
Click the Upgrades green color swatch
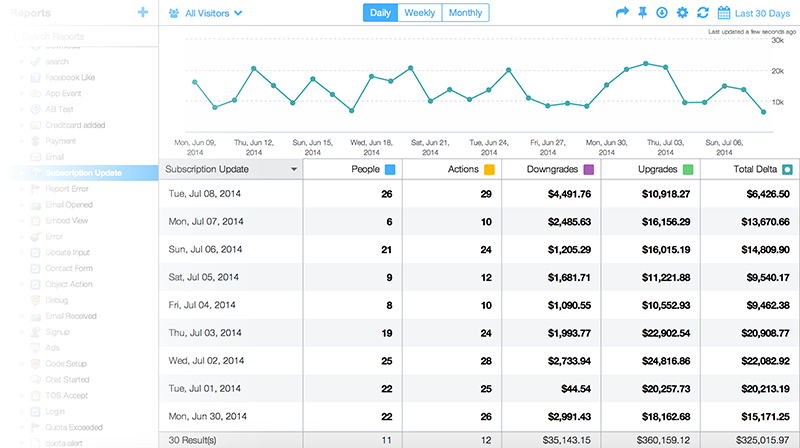click(688, 170)
